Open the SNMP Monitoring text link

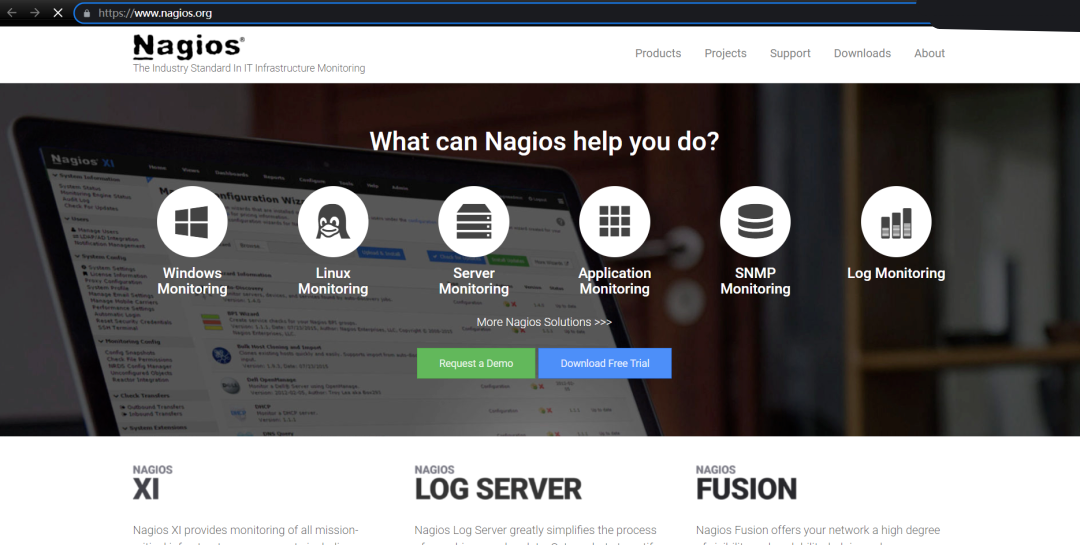(x=755, y=281)
